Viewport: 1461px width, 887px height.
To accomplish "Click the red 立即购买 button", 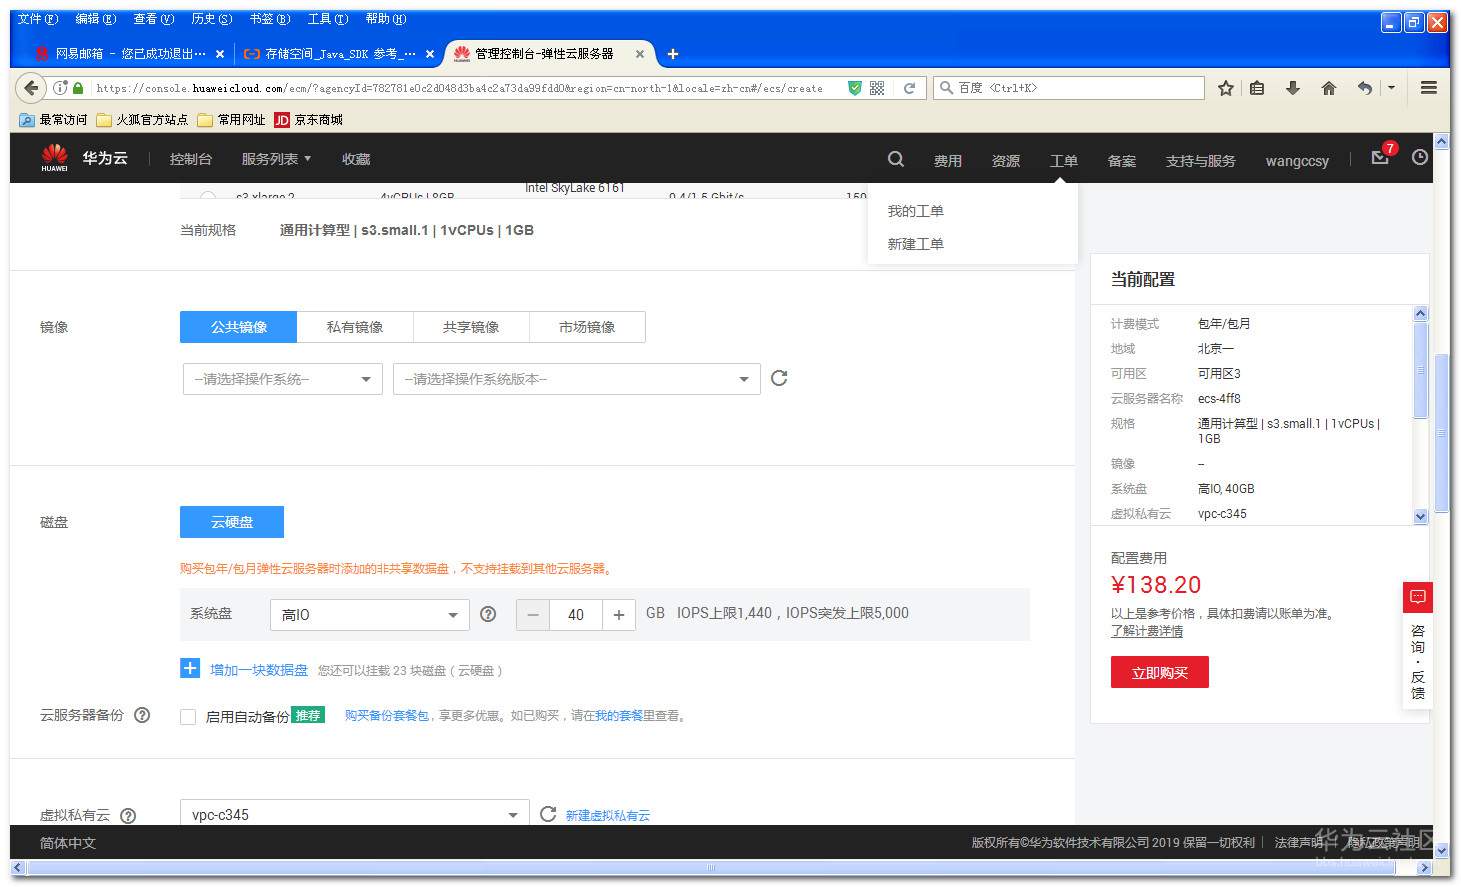I will [1160, 672].
